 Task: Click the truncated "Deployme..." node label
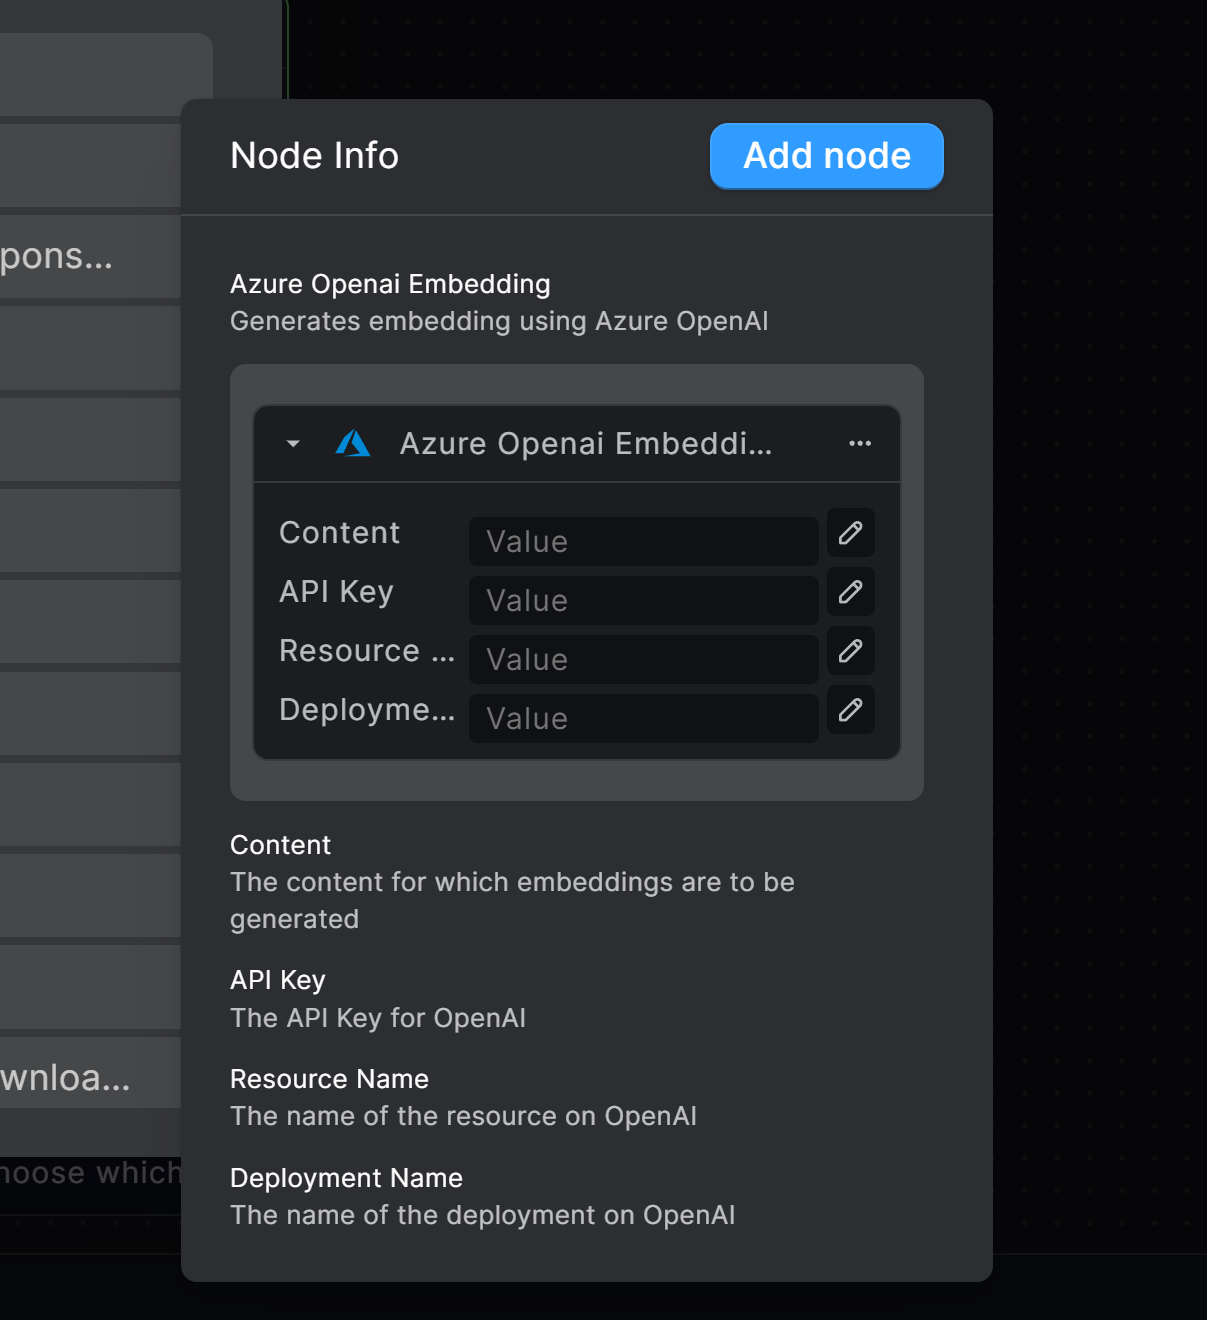coord(366,710)
